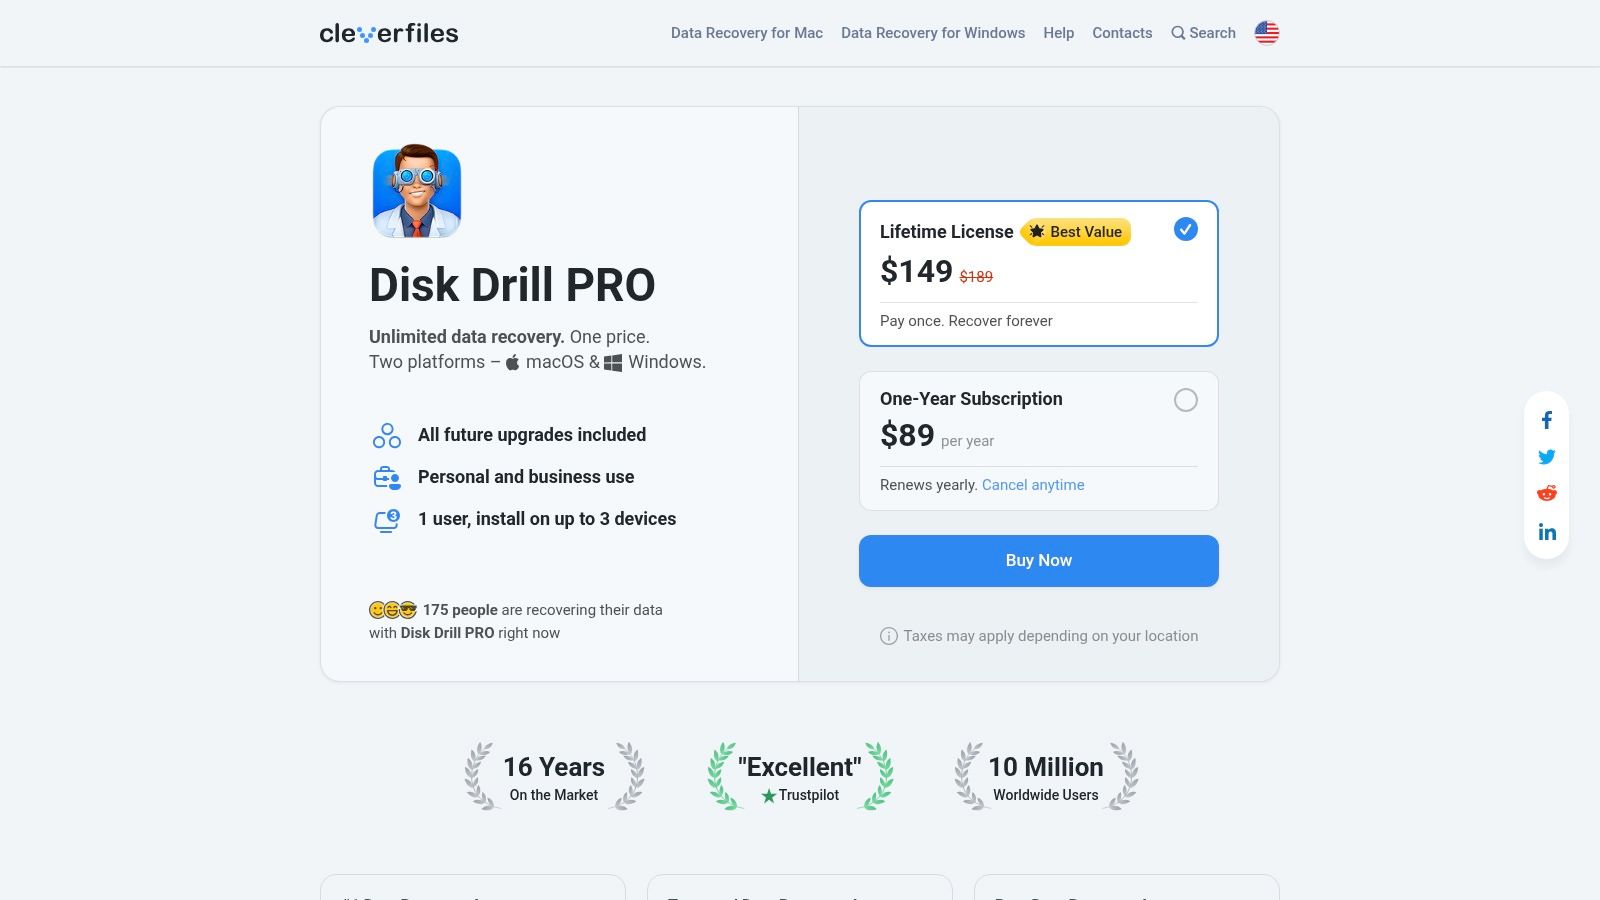Screen dimensions: 1600x900
Task: Share the page on LinkedIn
Action: pos(1547,532)
